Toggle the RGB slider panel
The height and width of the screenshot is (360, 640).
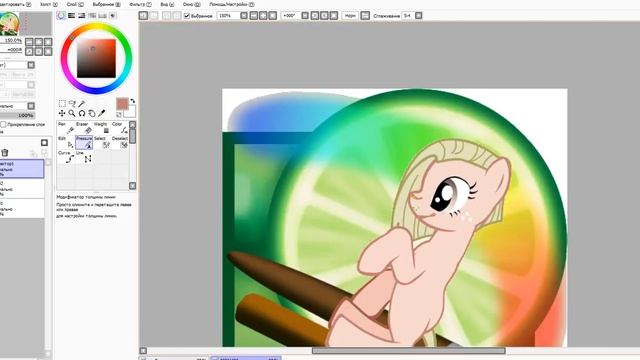click(71, 16)
